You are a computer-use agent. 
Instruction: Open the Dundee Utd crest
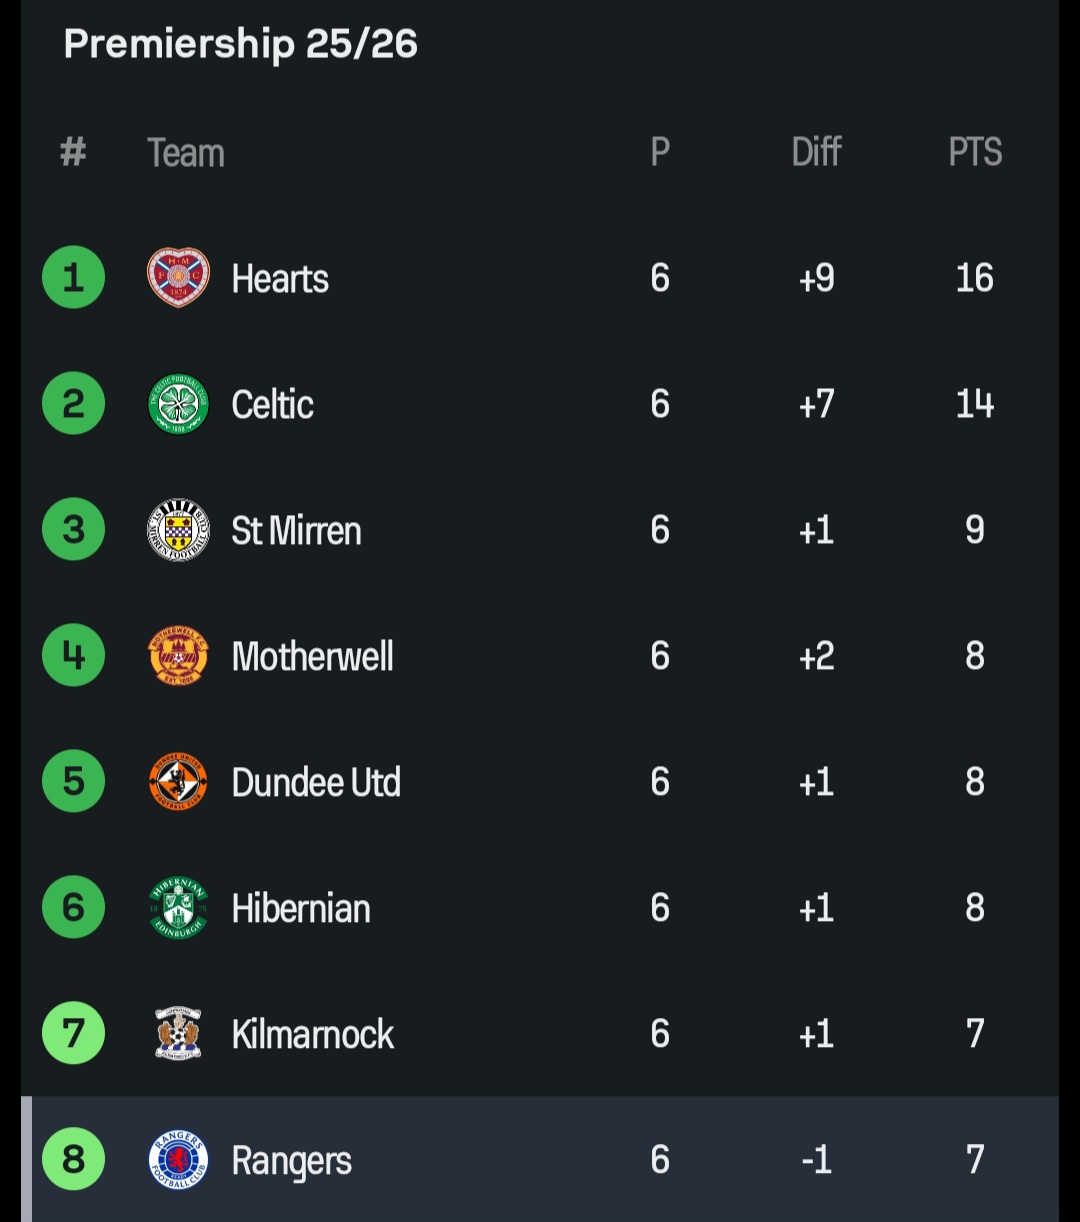[178, 782]
